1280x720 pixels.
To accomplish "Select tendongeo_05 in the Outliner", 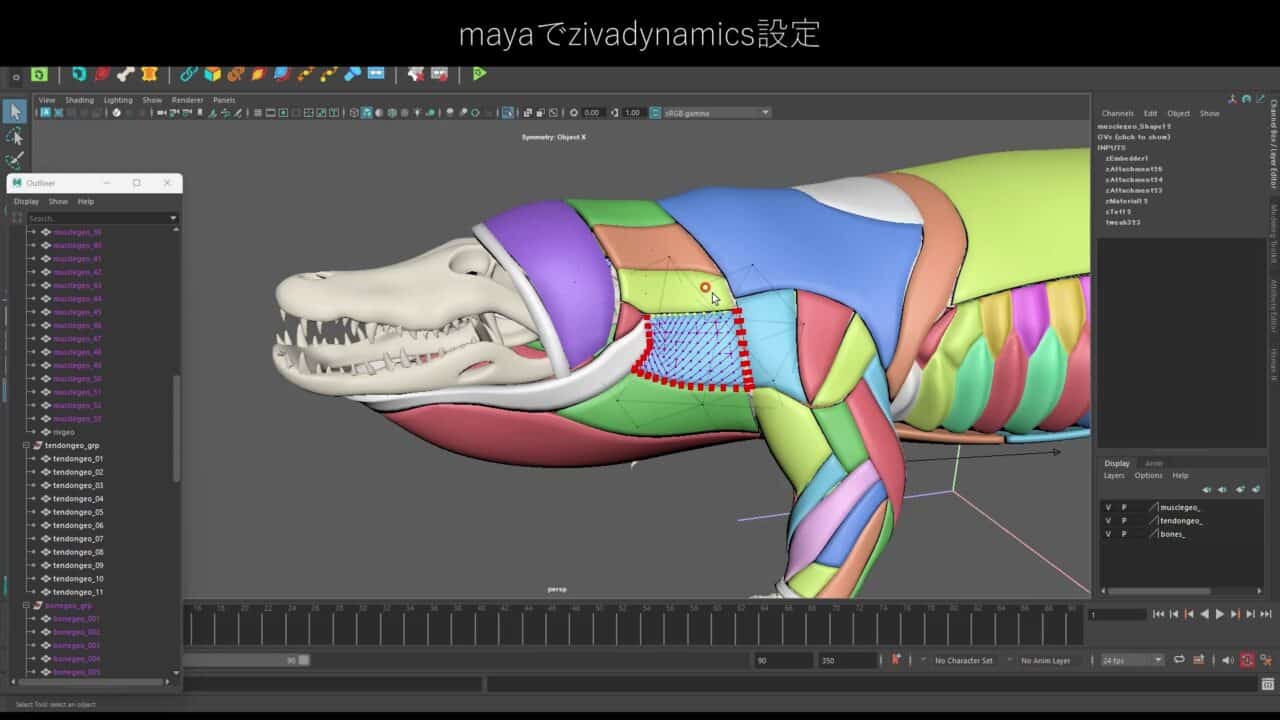I will 78,512.
